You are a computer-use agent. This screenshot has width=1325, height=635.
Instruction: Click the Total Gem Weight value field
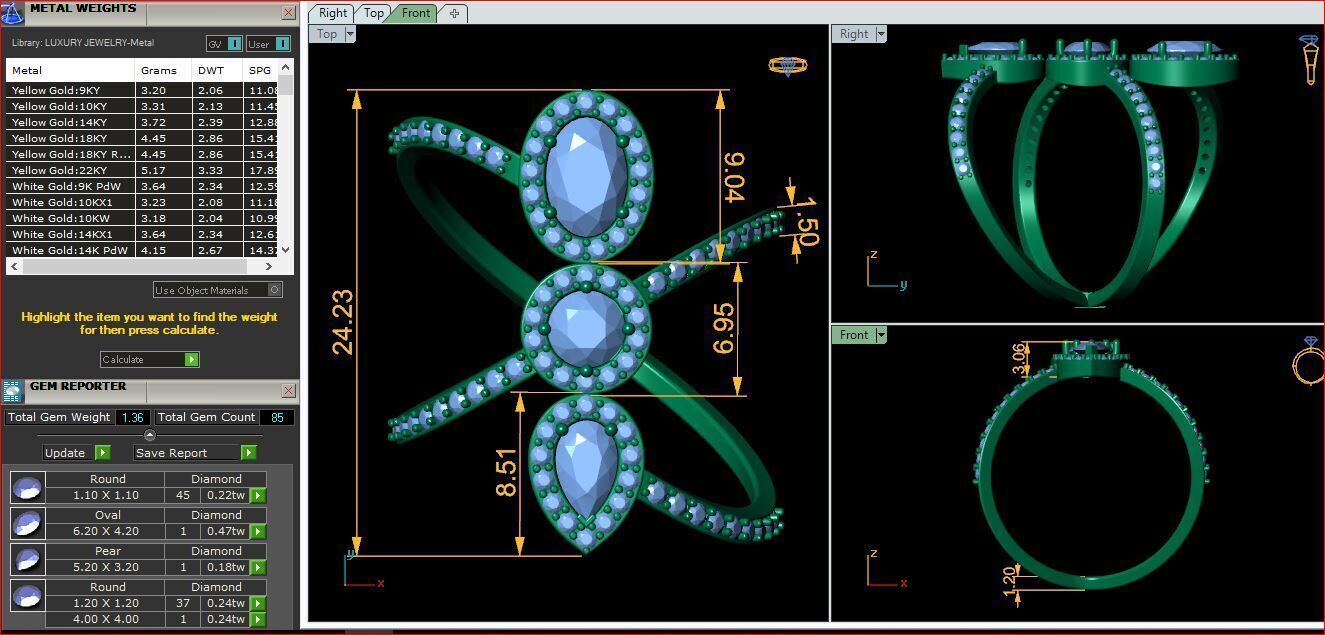pyautogui.click(x=132, y=418)
